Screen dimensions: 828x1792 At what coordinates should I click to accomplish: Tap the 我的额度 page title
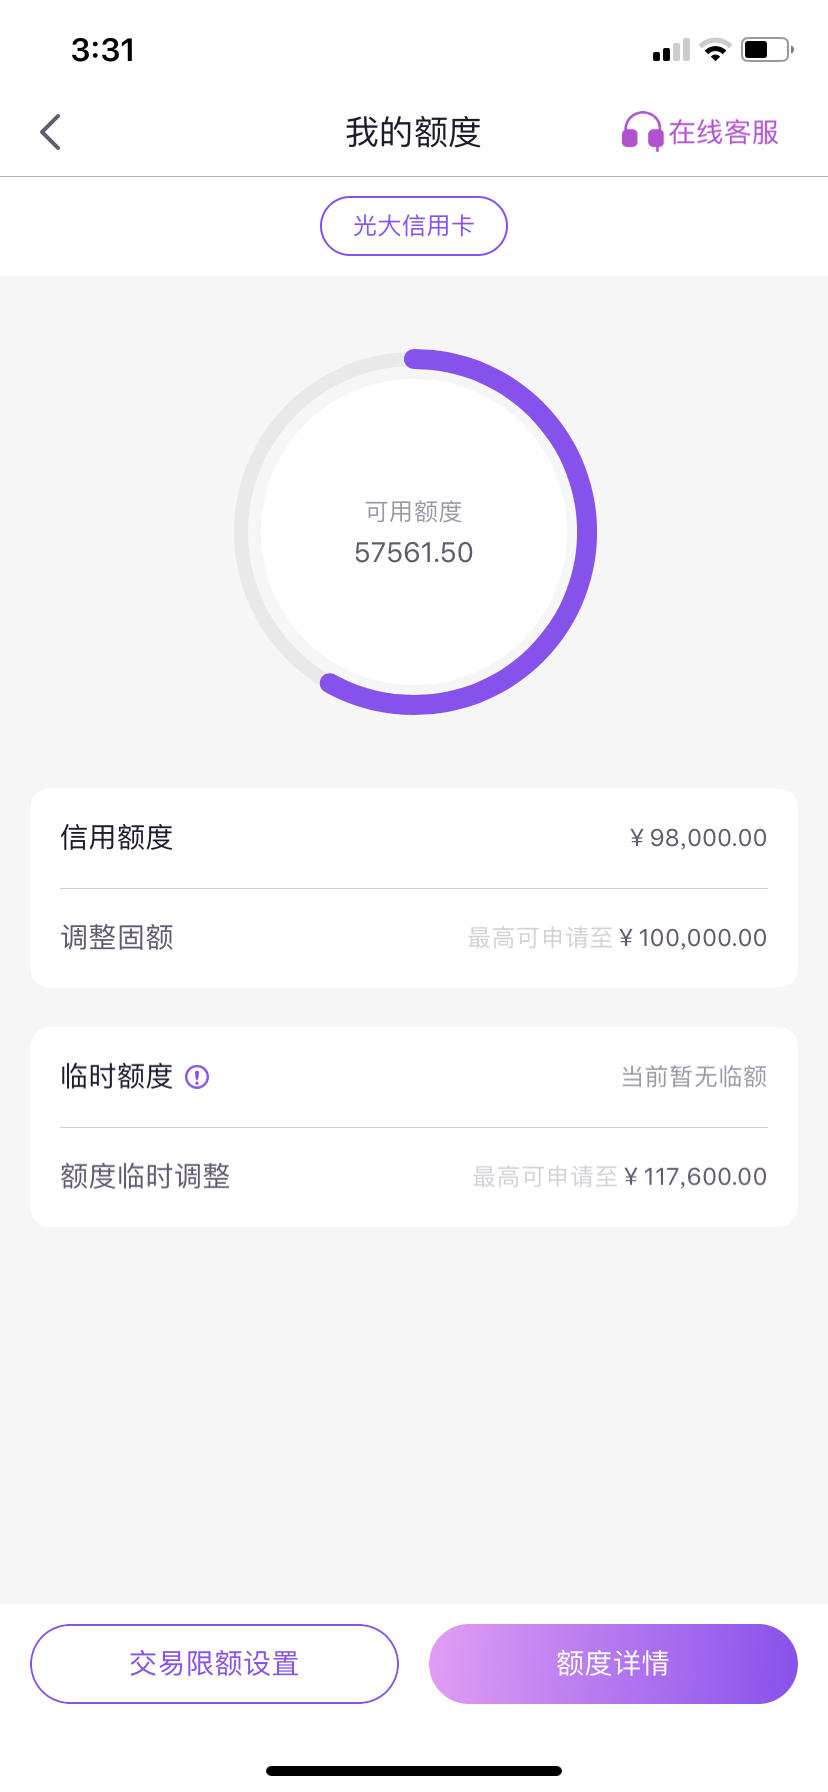coord(414,132)
